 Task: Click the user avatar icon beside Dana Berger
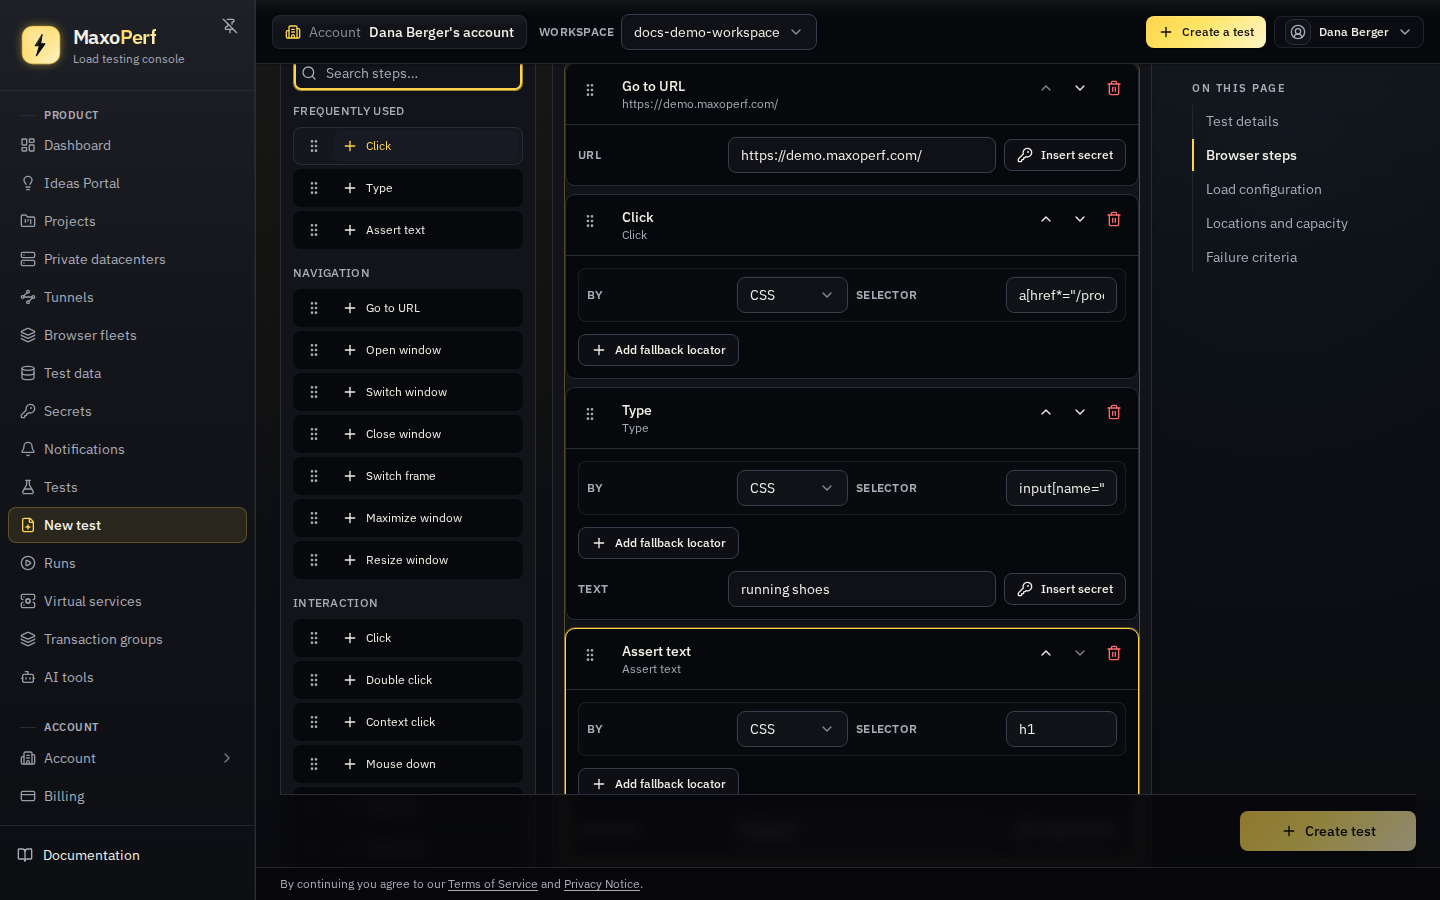[x=1298, y=32]
